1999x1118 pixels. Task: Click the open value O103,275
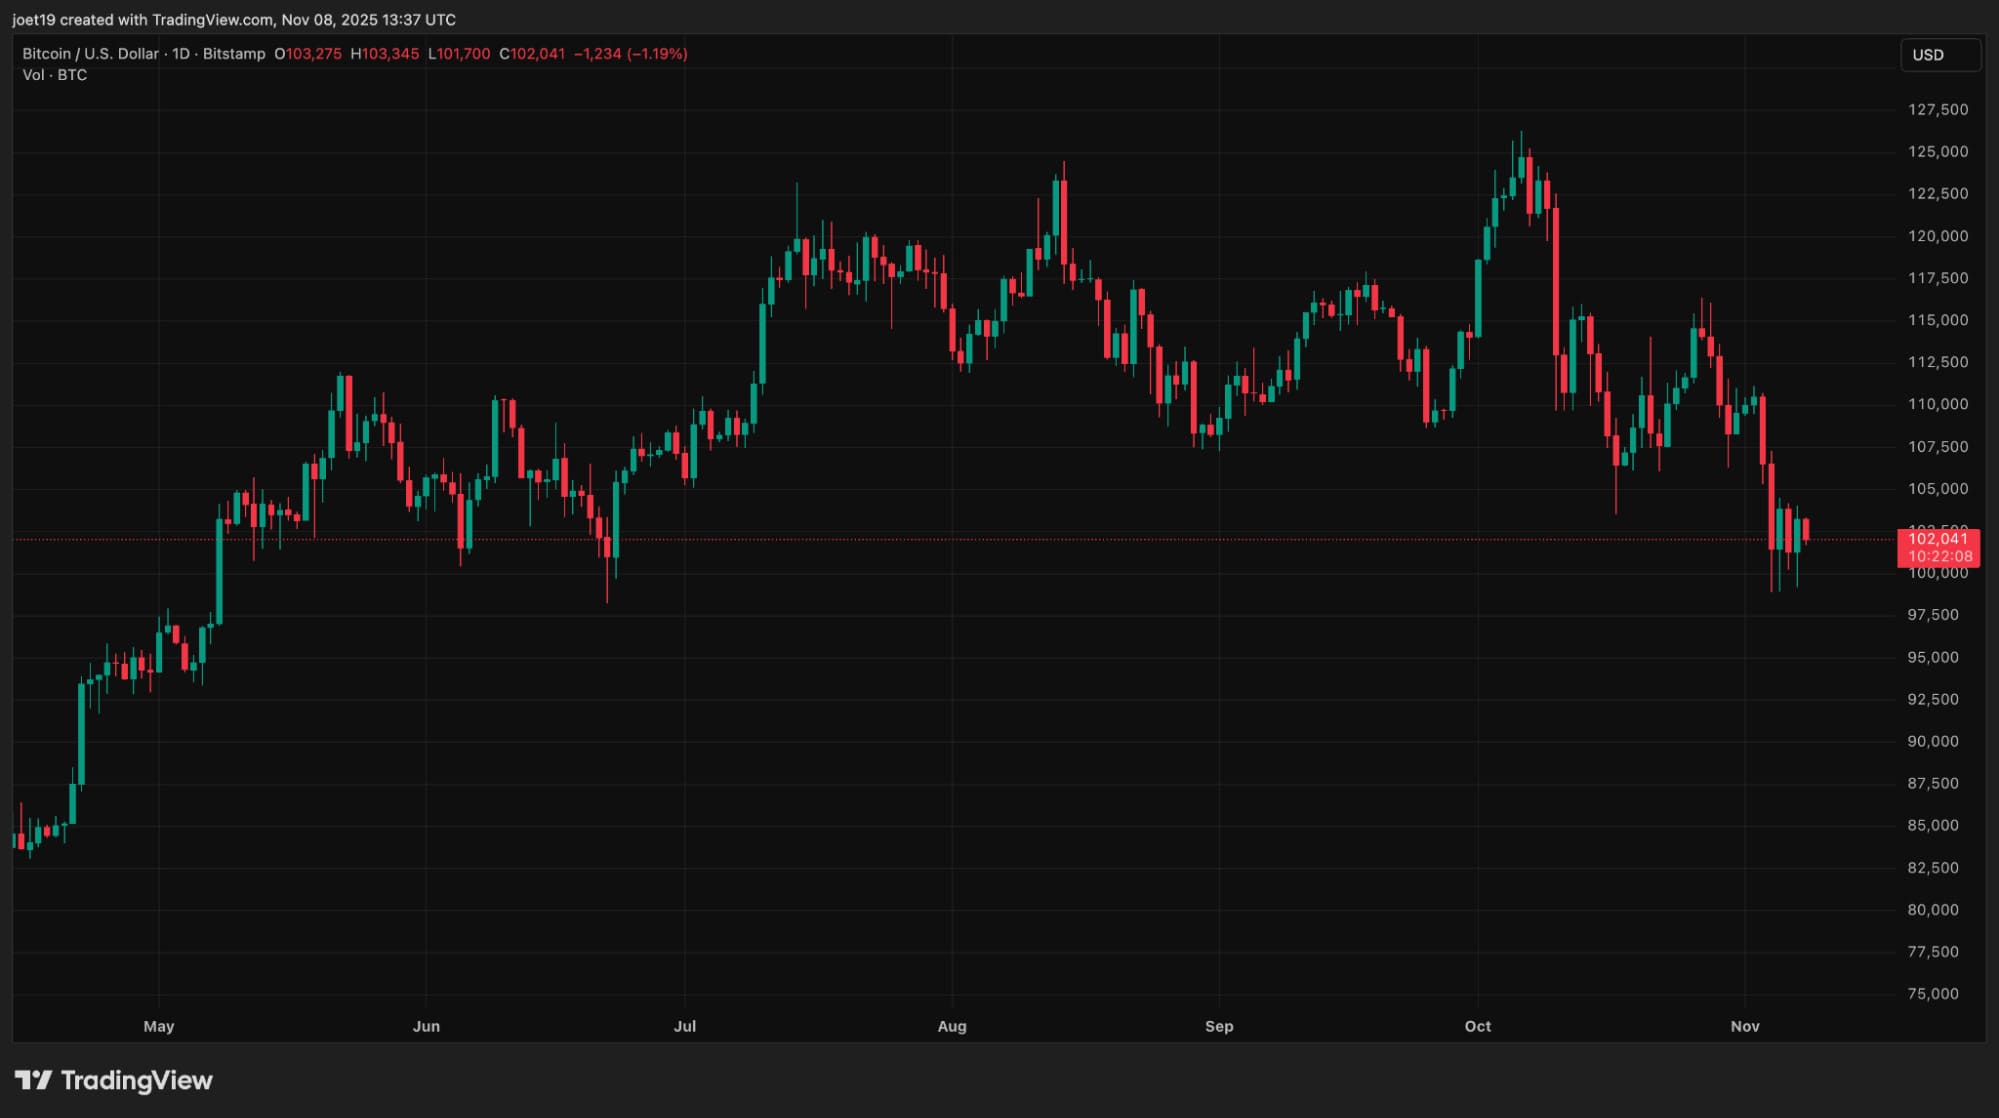308,54
